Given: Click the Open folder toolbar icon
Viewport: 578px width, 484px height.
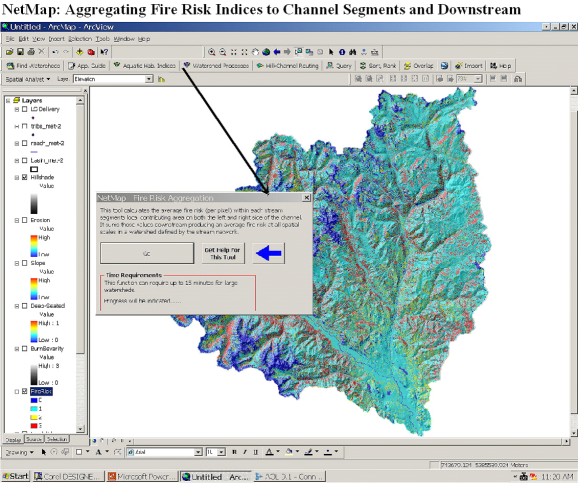Looking at the screenshot, I should (10, 52).
